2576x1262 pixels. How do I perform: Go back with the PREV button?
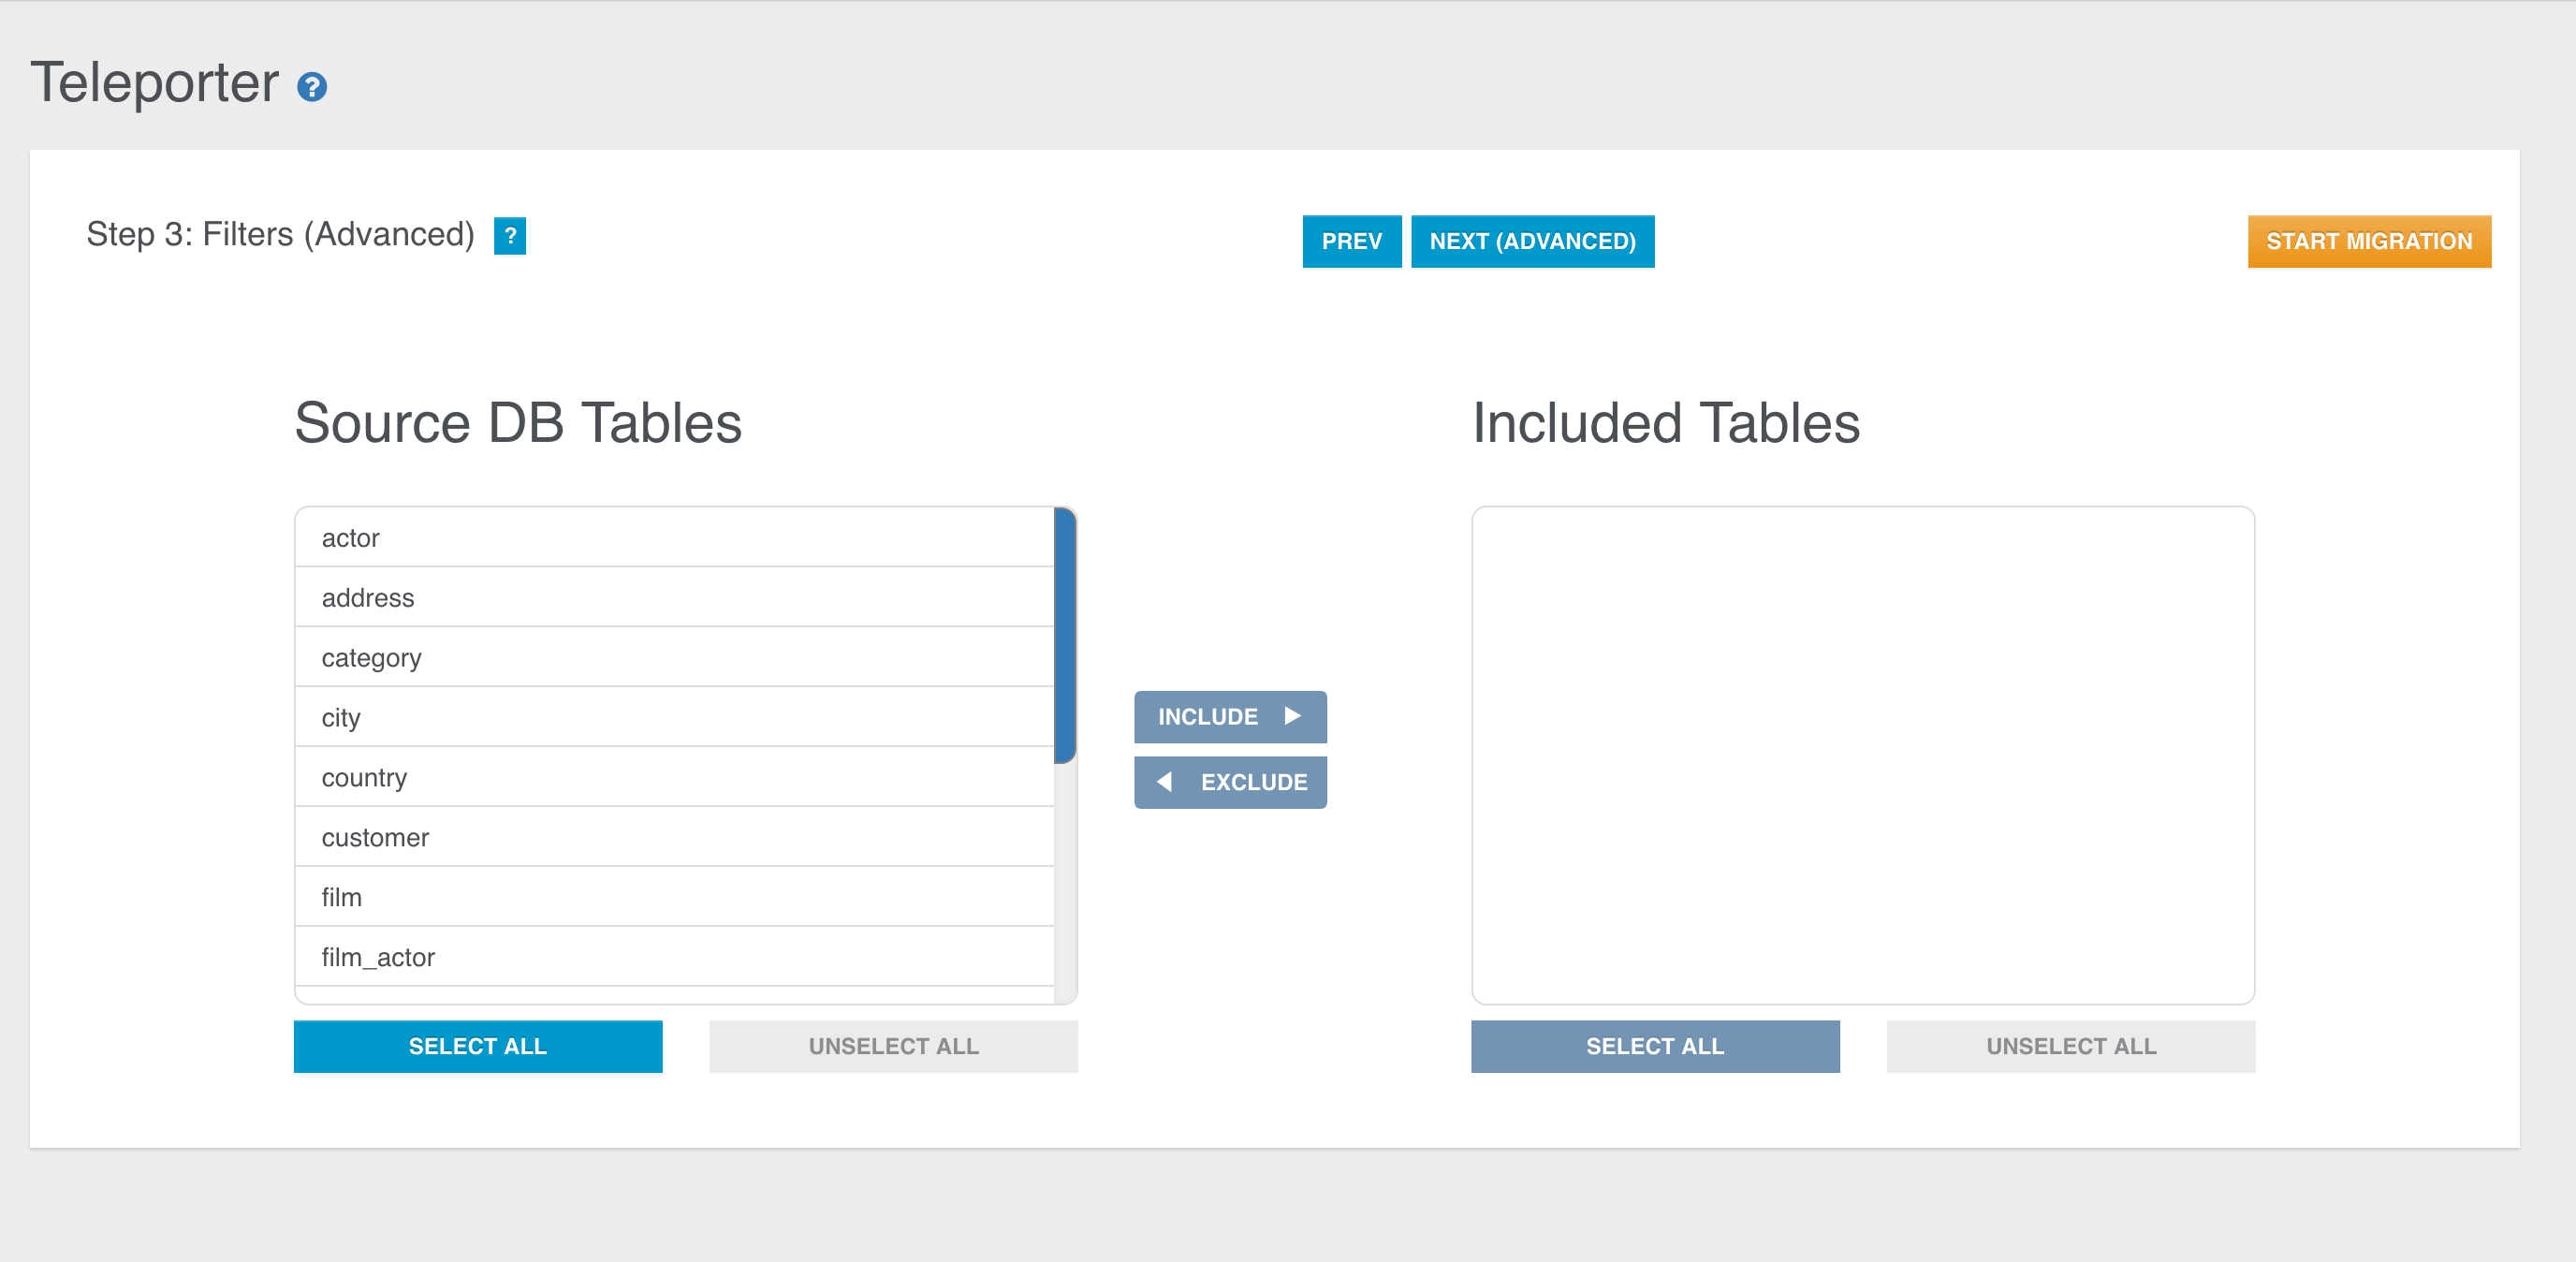pyautogui.click(x=1351, y=241)
